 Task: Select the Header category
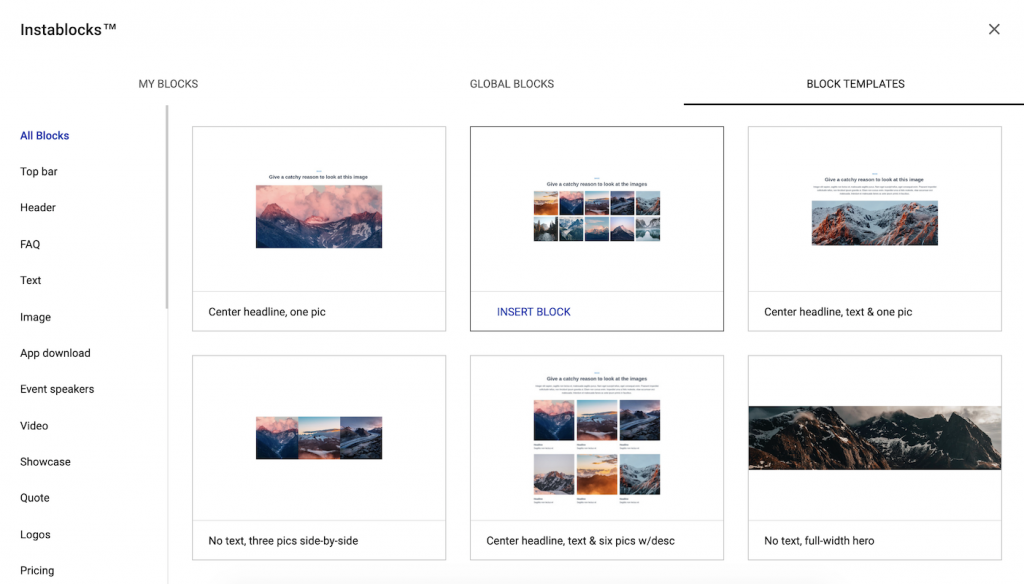37,207
